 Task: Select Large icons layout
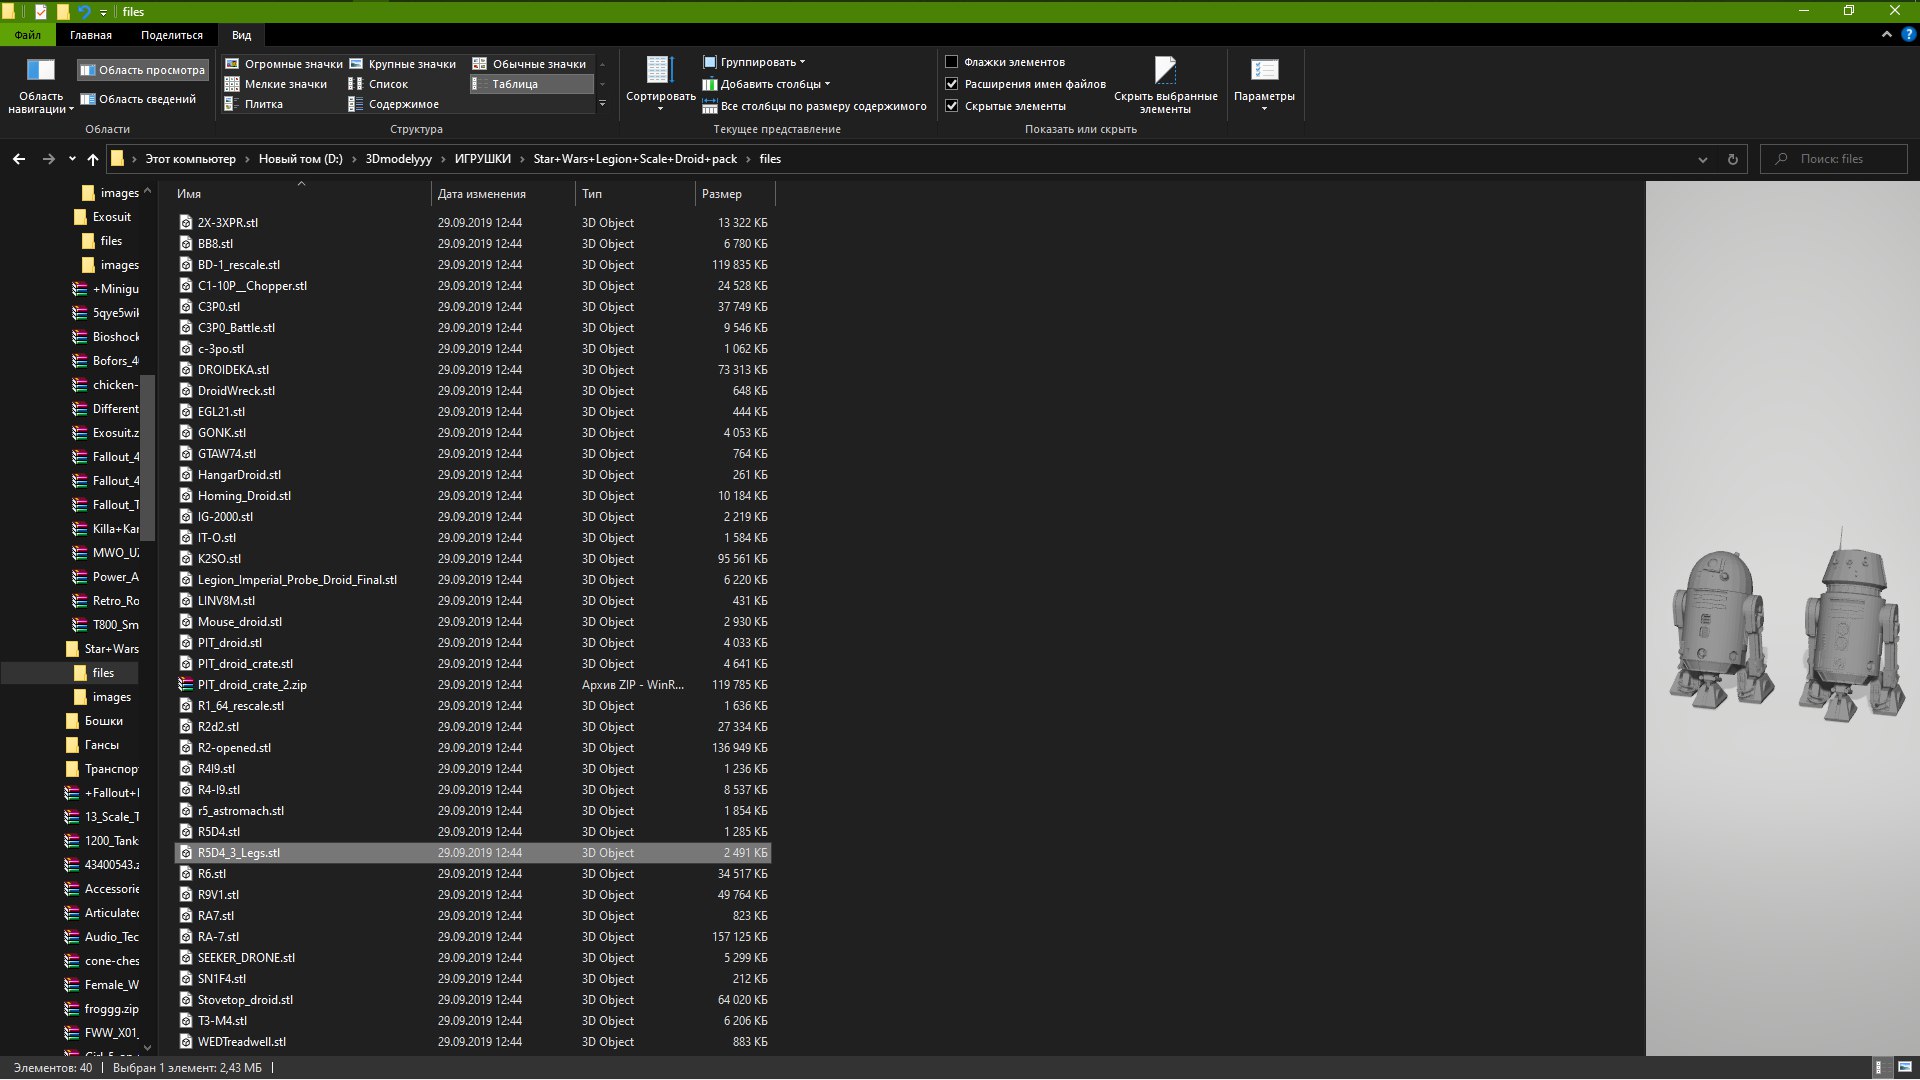[x=403, y=64]
